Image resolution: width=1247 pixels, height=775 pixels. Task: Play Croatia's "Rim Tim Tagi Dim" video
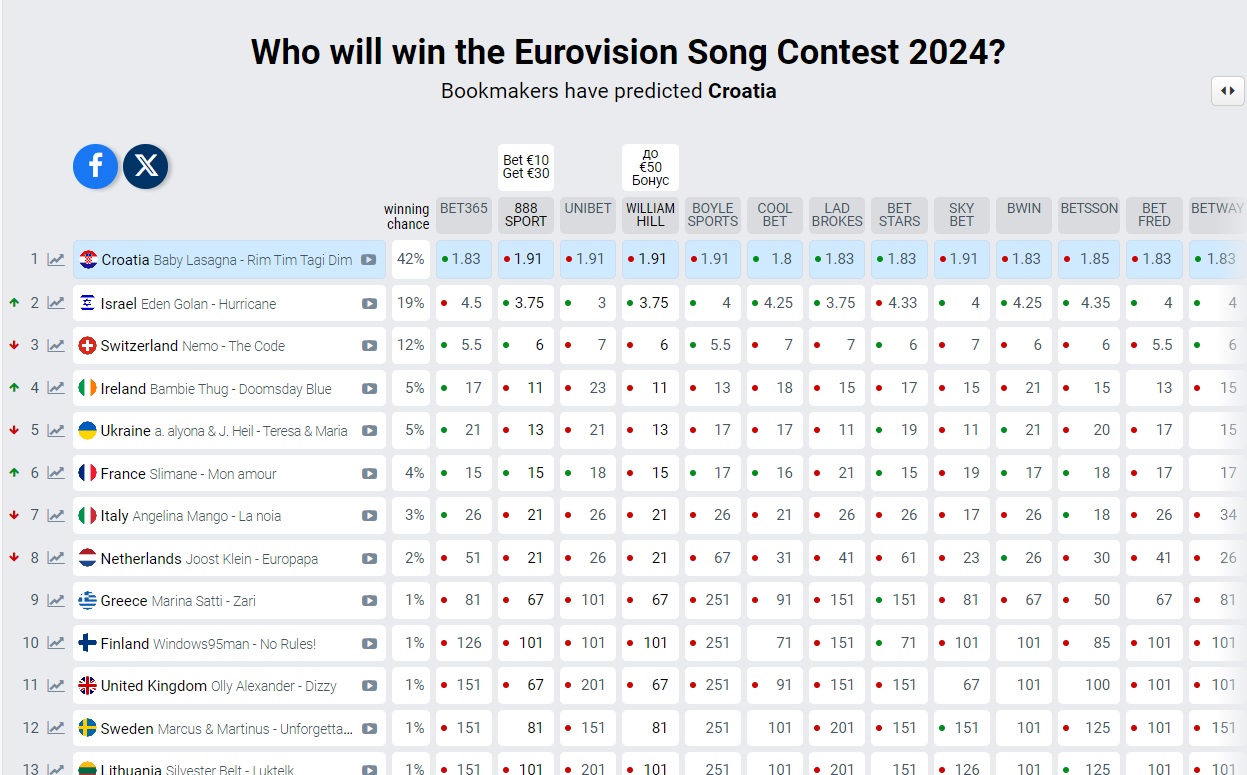(x=370, y=259)
